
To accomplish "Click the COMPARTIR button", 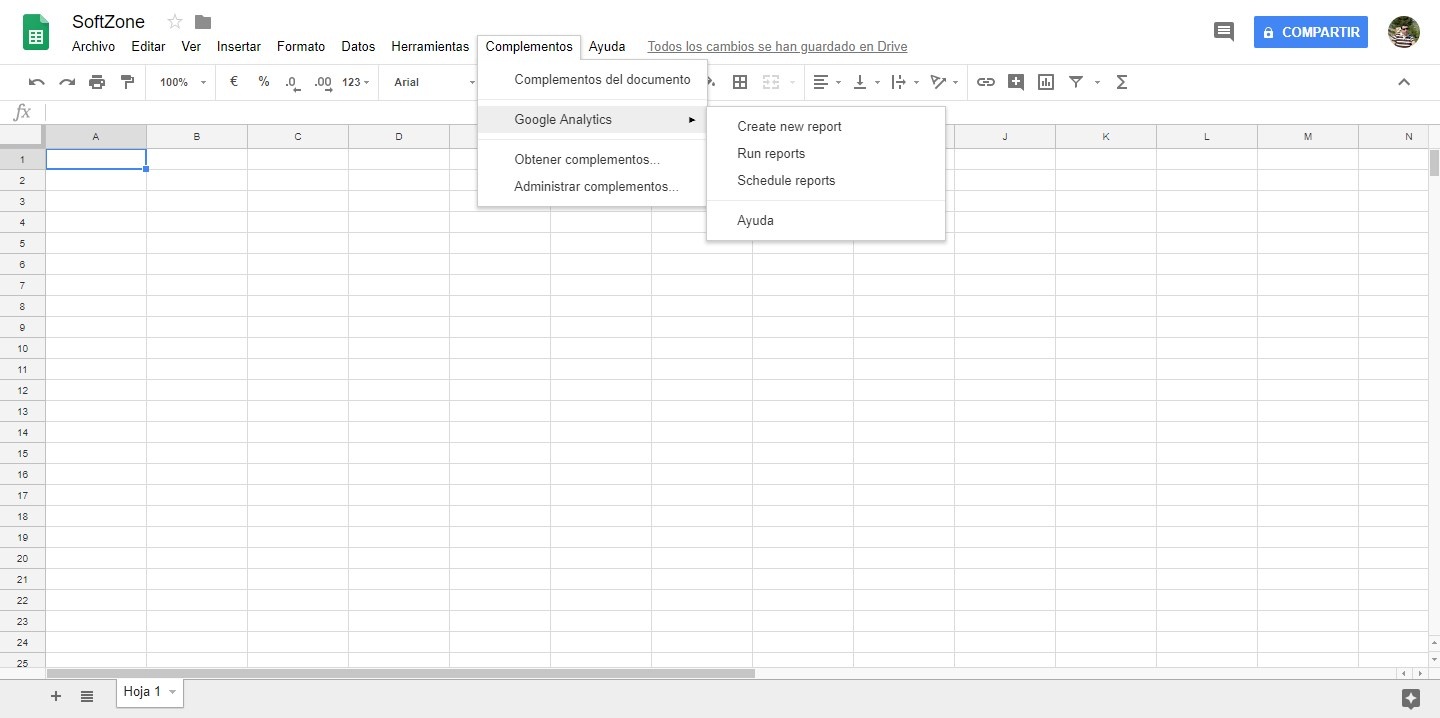I will tap(1311, 32).
